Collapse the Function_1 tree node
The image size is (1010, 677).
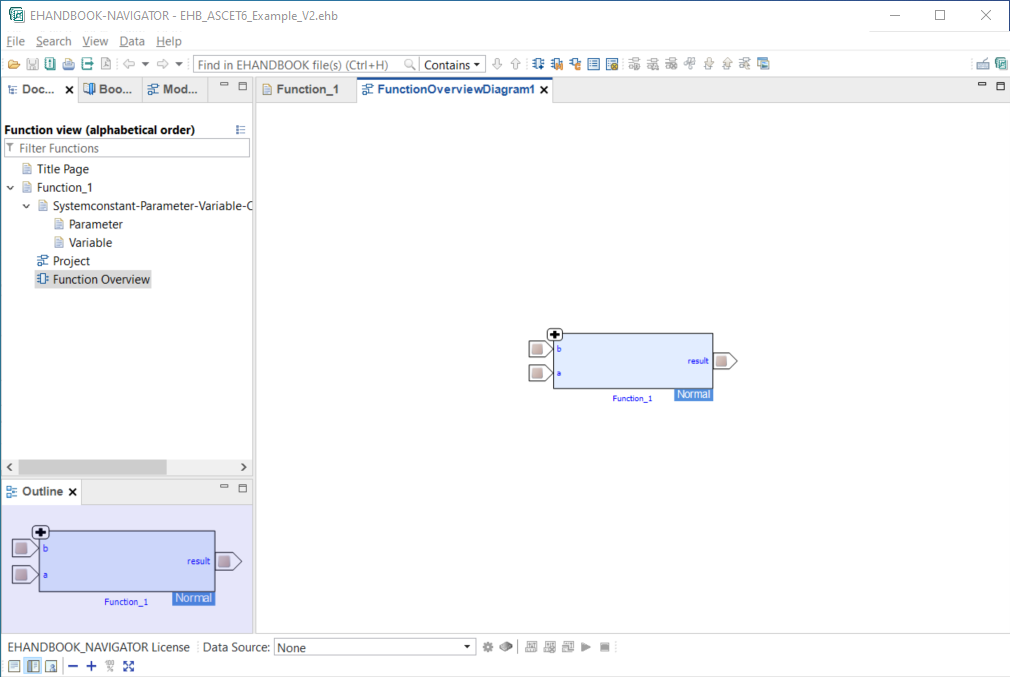[11, 188]
